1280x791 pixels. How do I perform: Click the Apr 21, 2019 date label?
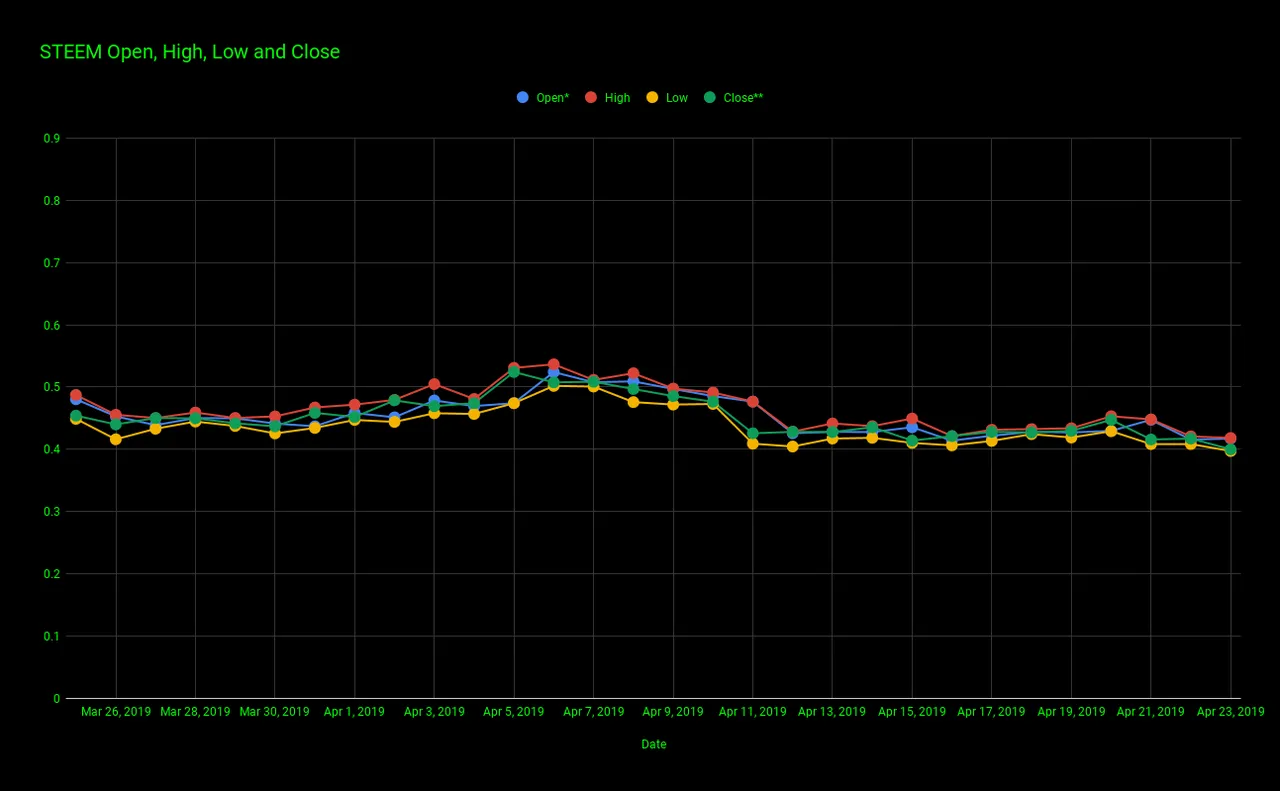coord(1150,712)
